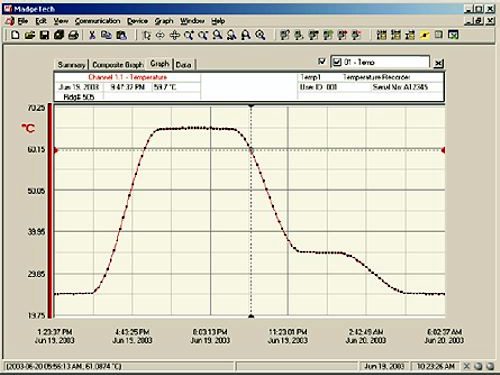The image size is (500, 375).
Task: Switch to the Summary tab
Action: [71, 64]
